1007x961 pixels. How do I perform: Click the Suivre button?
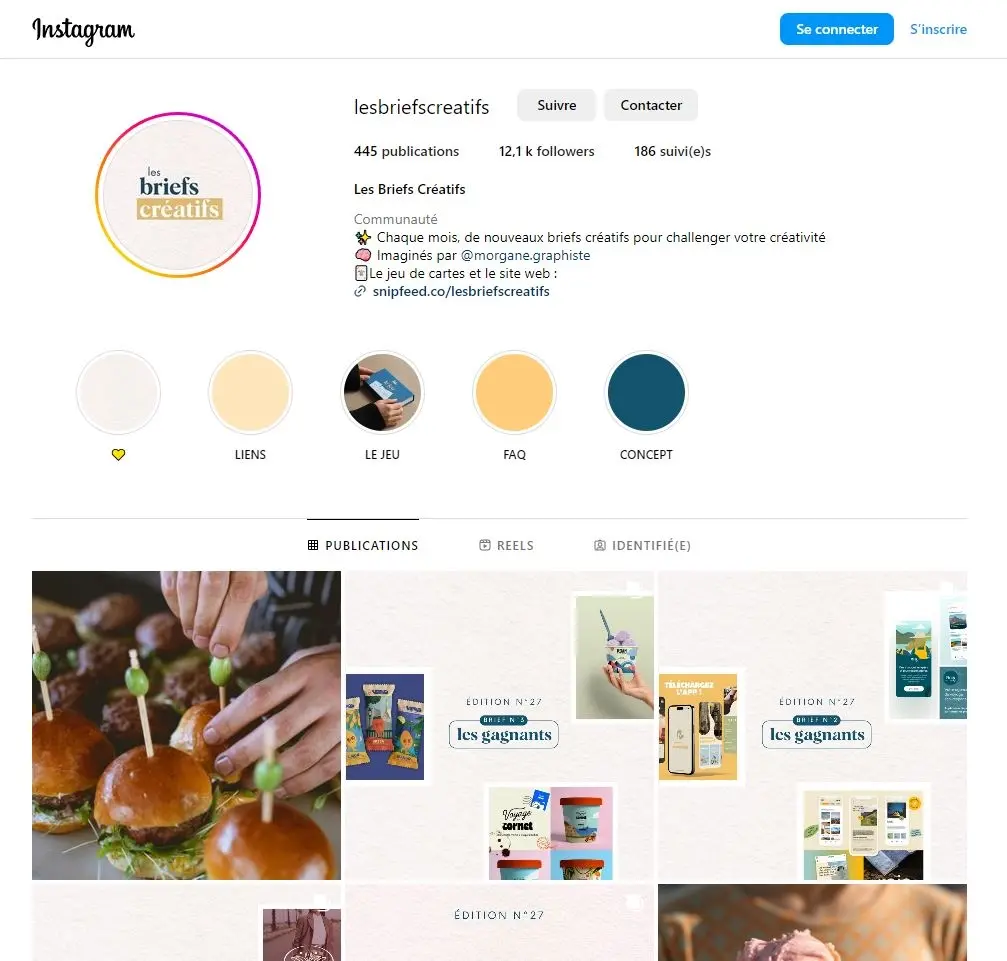point(556,105)
